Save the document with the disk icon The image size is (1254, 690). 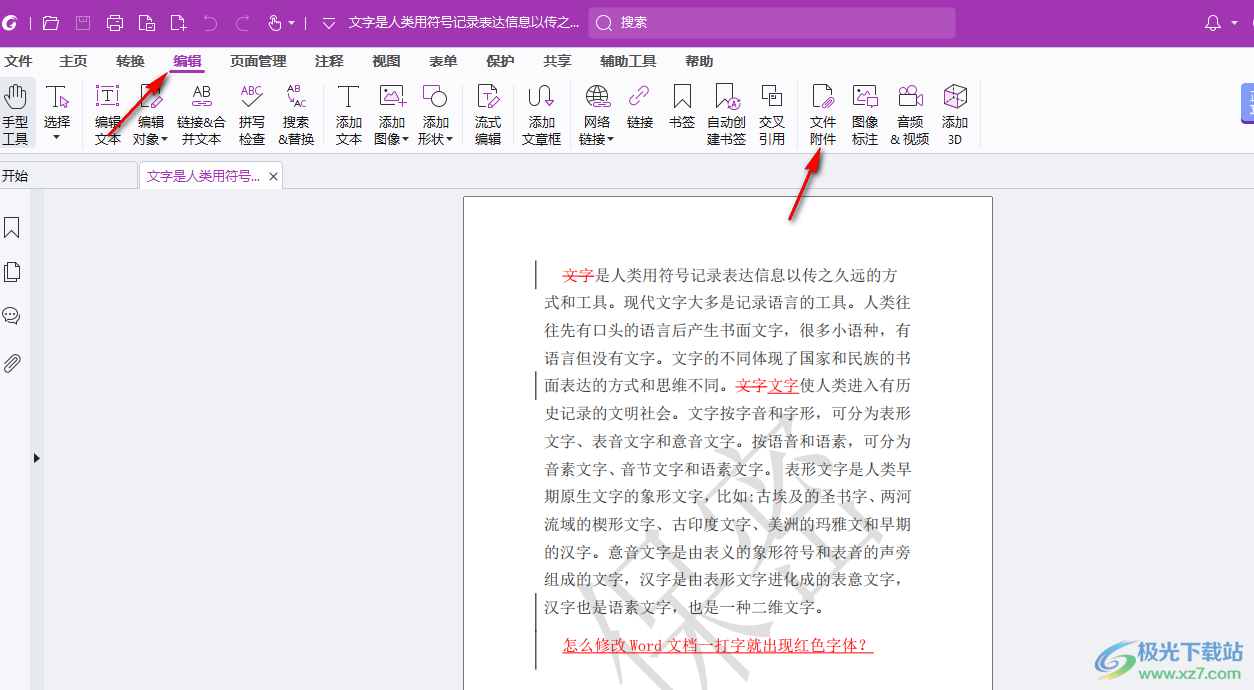pyautogui.click(x=83, y=23)
